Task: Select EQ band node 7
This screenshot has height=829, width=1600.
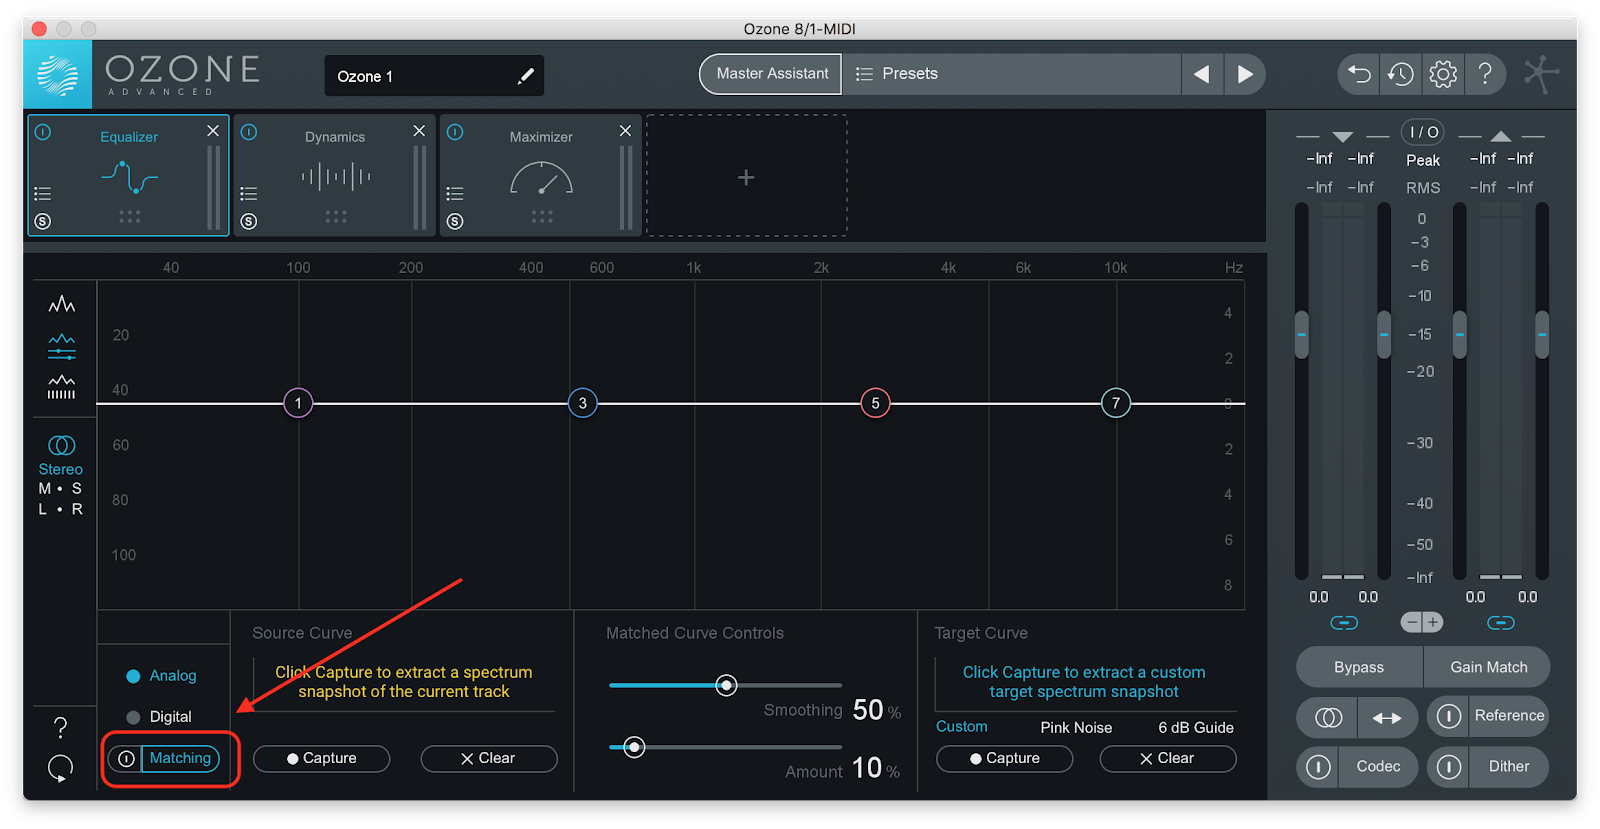Action: point(1116,403)
